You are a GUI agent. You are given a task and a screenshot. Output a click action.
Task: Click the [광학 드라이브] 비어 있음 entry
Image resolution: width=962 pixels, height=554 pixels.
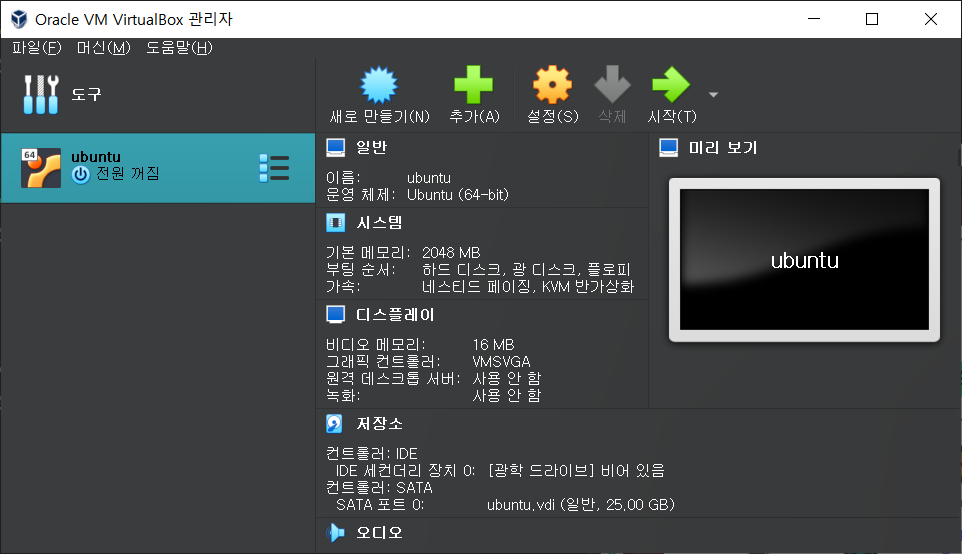click(576, 471)
